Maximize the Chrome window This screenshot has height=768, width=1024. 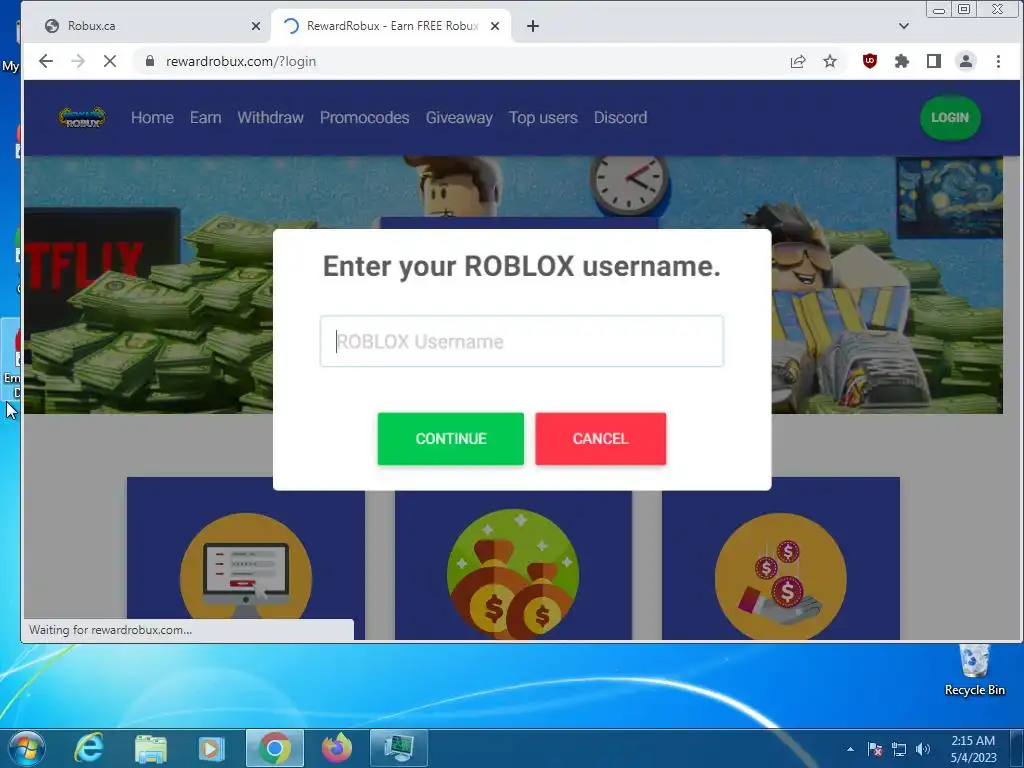point(963,9)
